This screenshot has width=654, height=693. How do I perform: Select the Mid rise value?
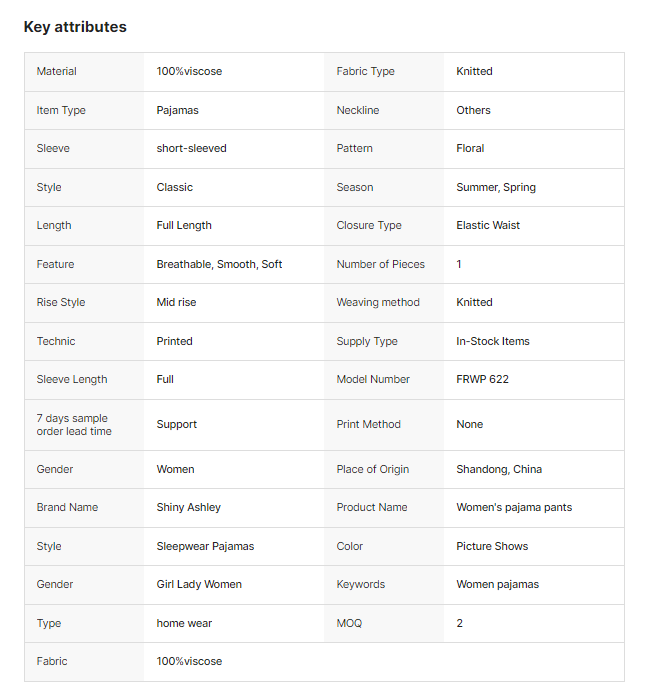(177, 302)
